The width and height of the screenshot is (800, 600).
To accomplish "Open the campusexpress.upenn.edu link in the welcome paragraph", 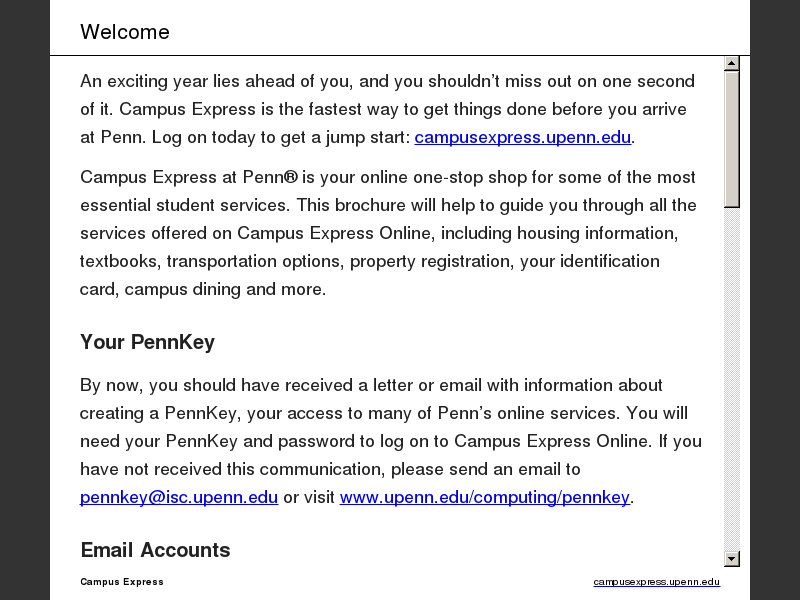I will coord(522,137).
